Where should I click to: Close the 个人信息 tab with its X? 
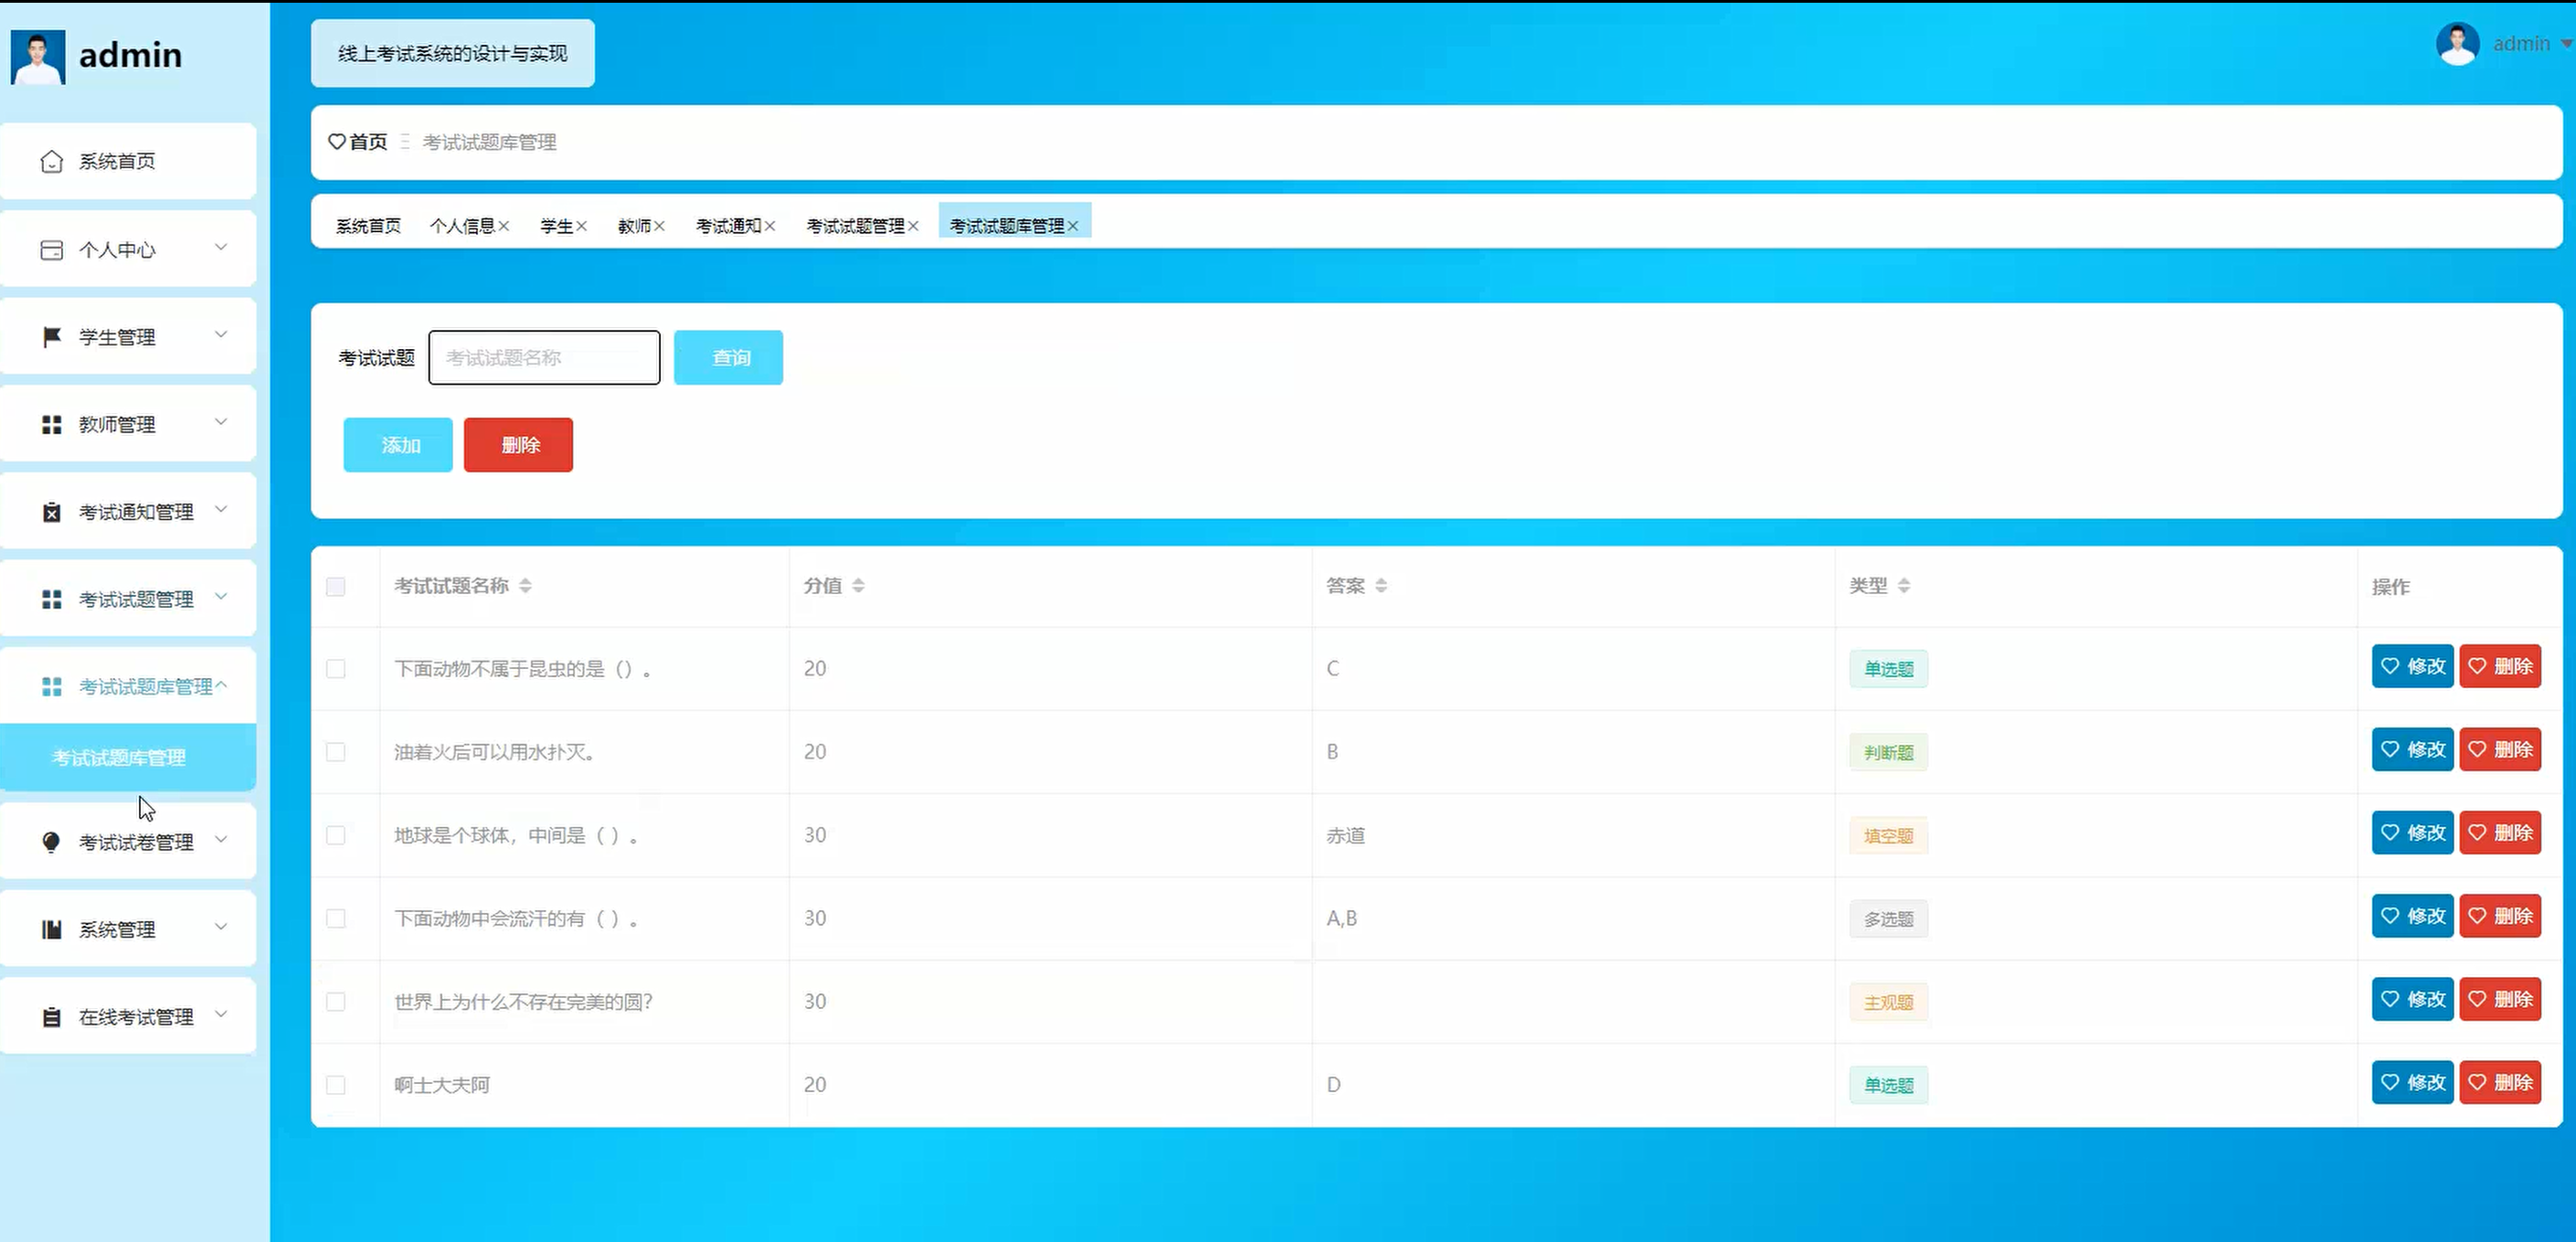(504, 226)
